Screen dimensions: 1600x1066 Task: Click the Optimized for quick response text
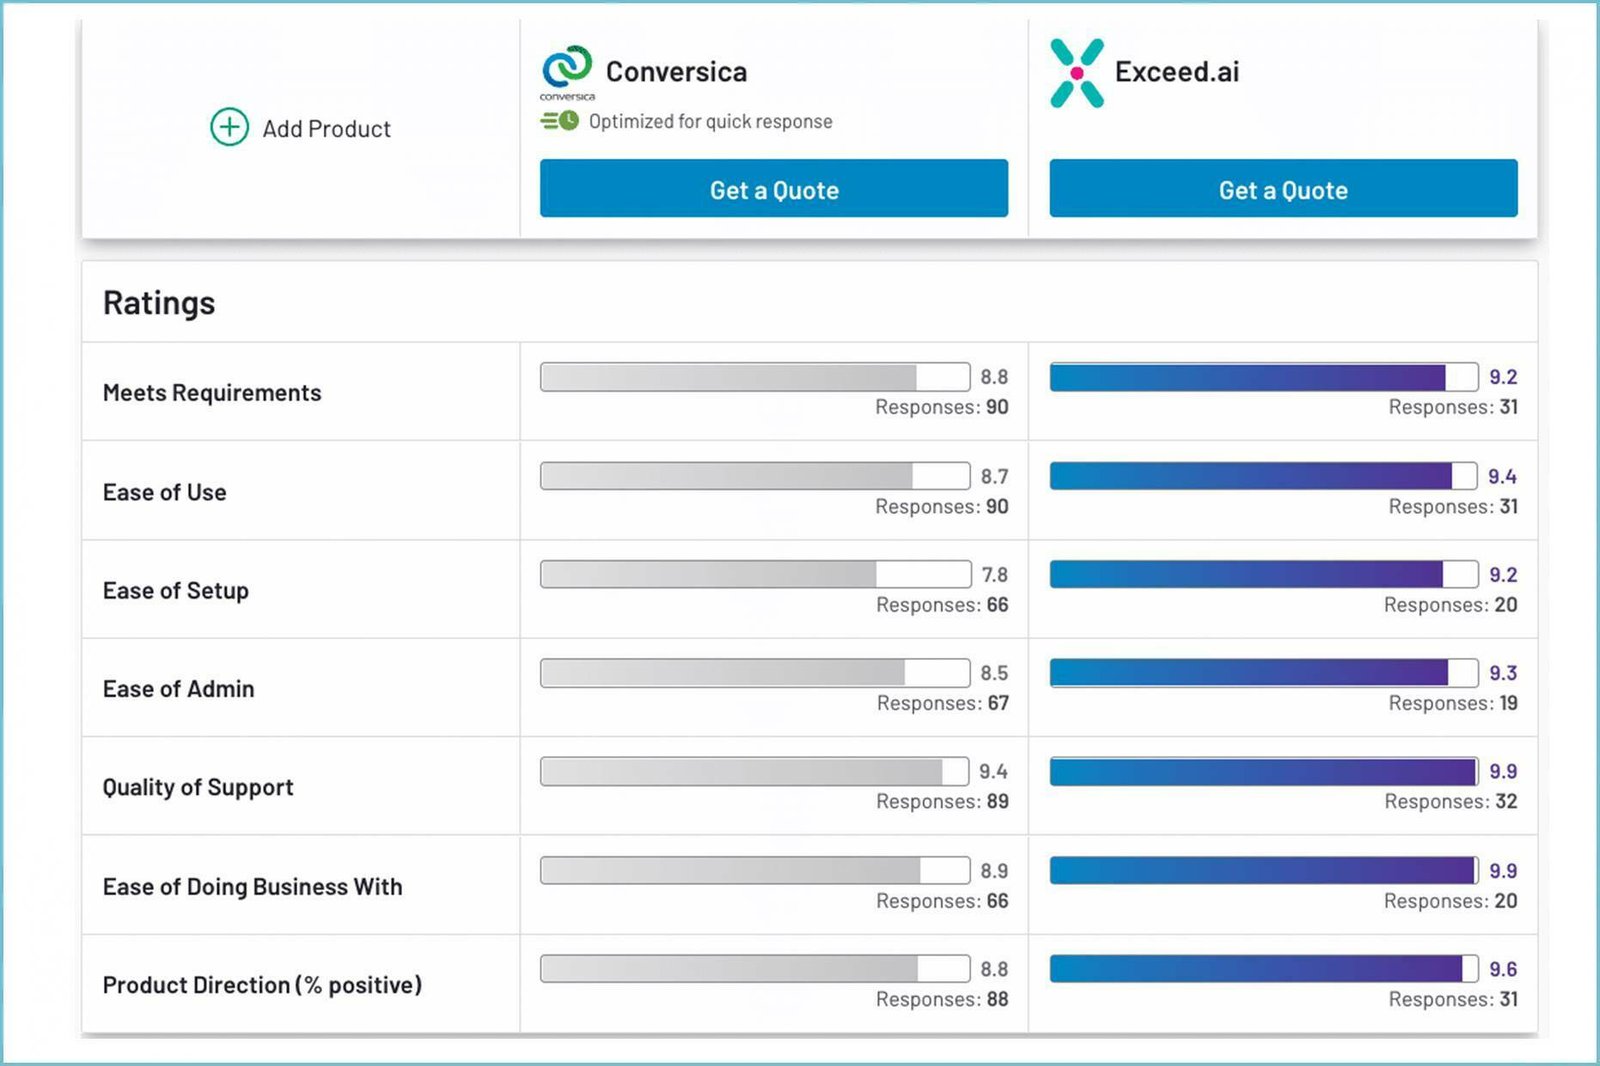(710, 122)
